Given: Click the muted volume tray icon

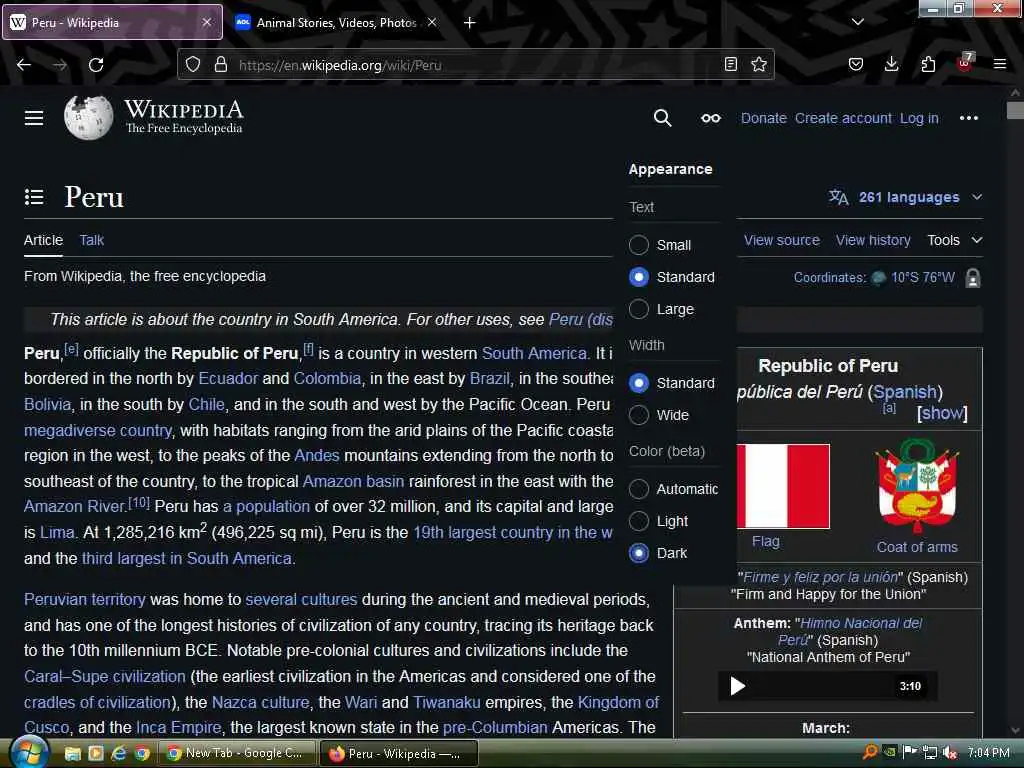Looking at the screenshot, I should 950,753.
